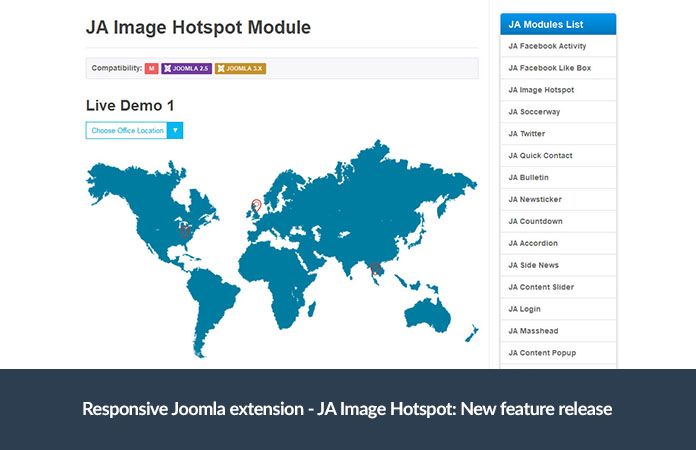The width and height of the screenshot is (696, 450).
Task: Select JA Newsticker from modules list
Action: click(x=558, y=200)
